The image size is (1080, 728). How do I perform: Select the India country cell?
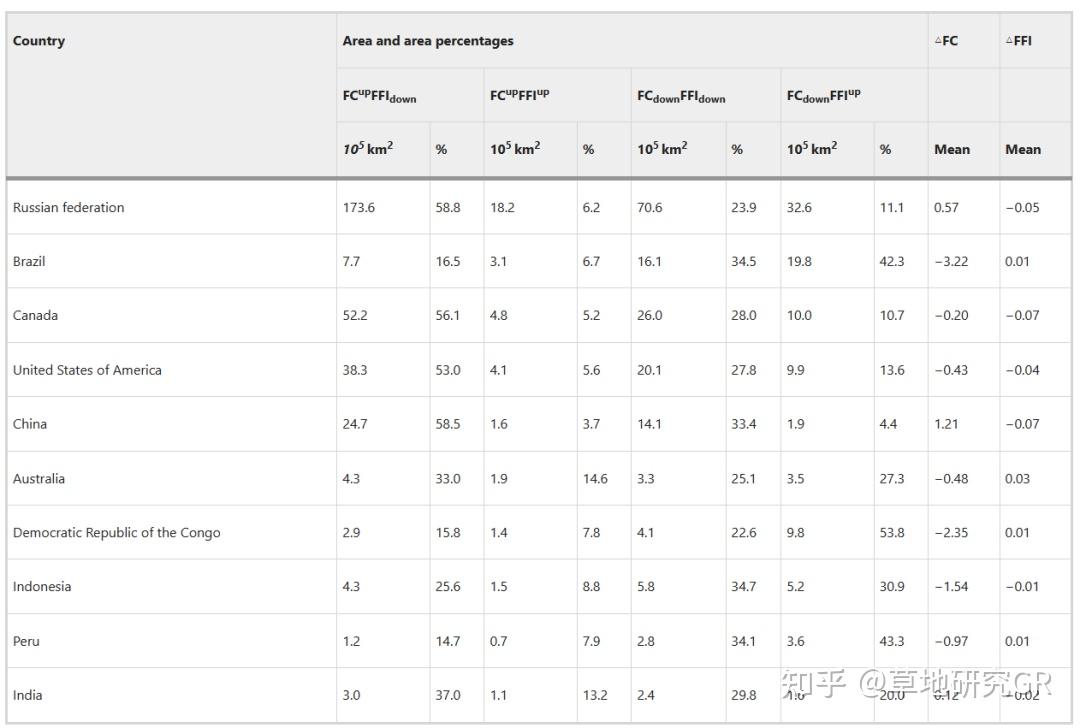point(28,695)
